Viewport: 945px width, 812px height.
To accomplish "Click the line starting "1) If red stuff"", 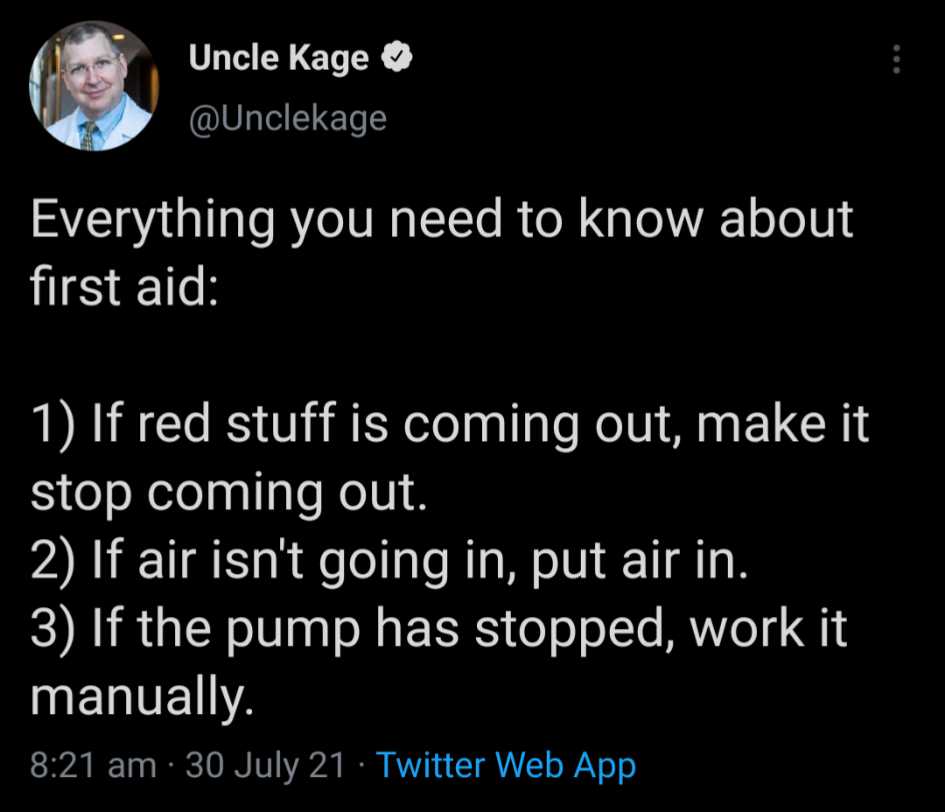I will click(450, 424).
